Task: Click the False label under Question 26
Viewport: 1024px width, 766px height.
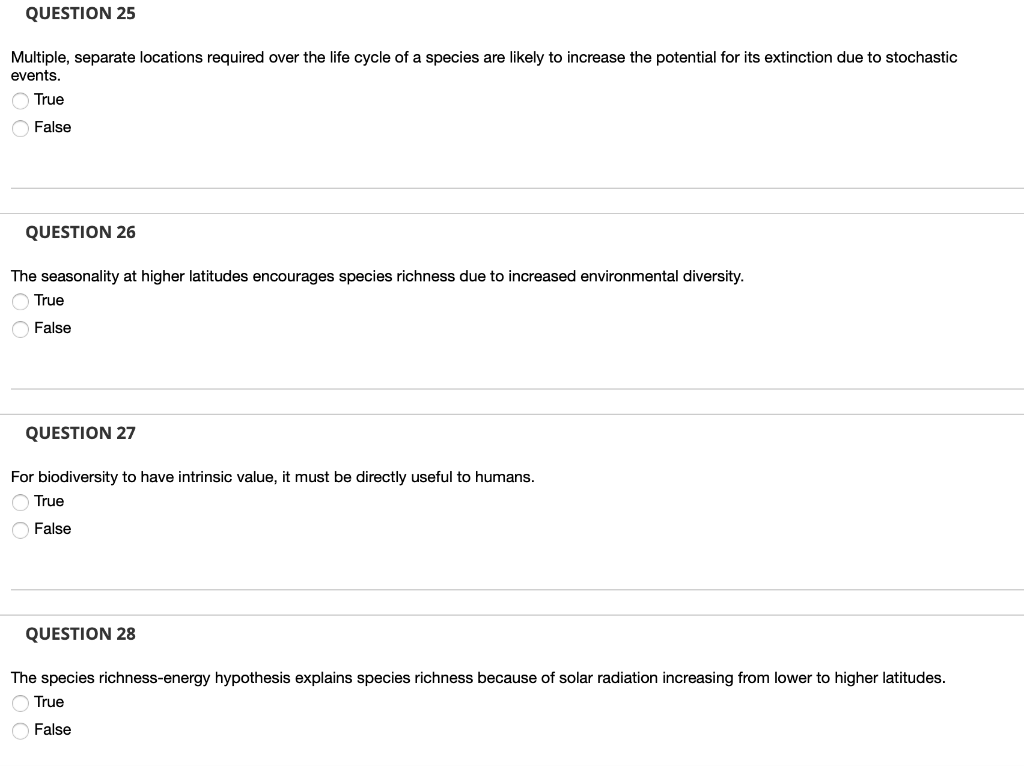Action: point(53,327)
